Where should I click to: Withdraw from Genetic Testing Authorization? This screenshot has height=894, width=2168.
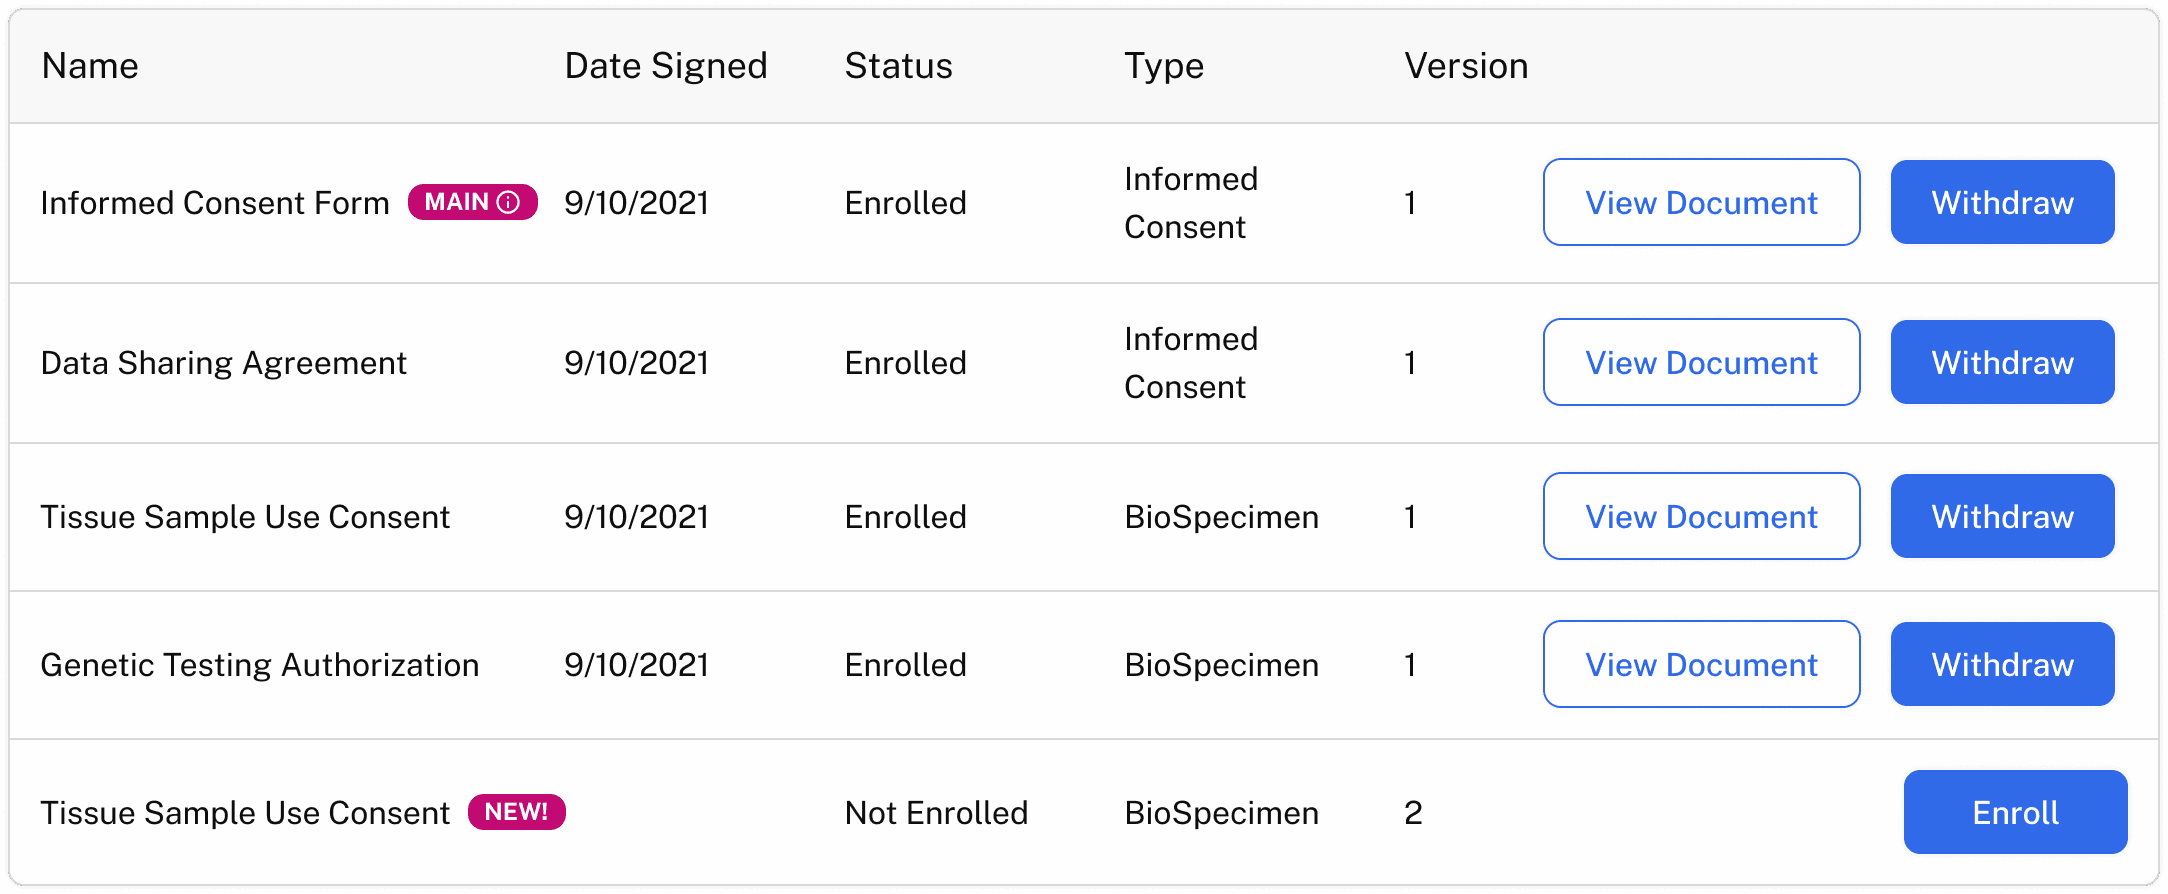tap(2001, 664)
